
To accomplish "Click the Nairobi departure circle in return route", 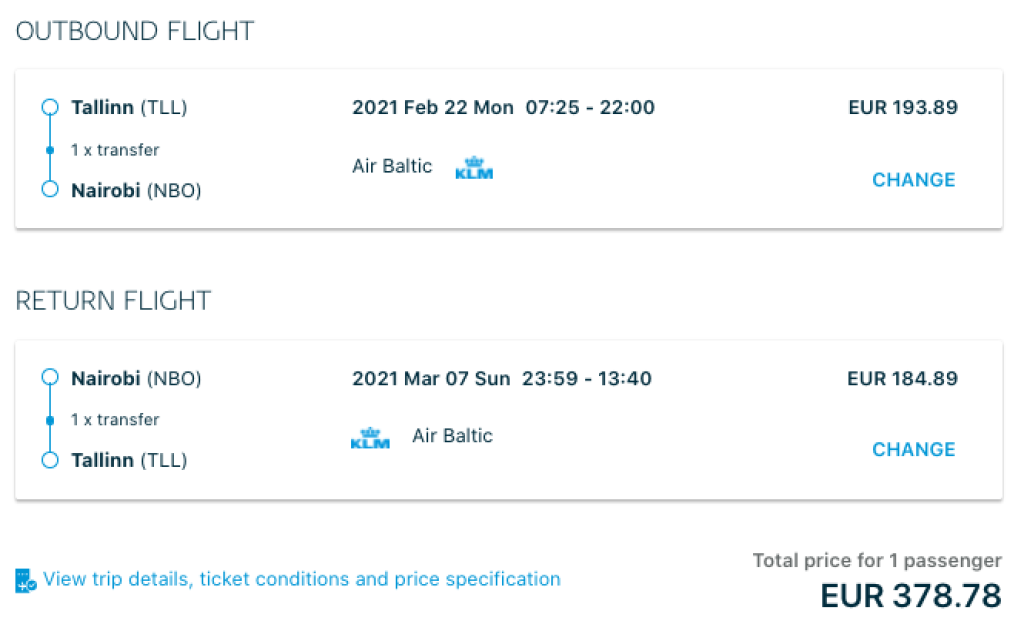I will pos(50,378).
